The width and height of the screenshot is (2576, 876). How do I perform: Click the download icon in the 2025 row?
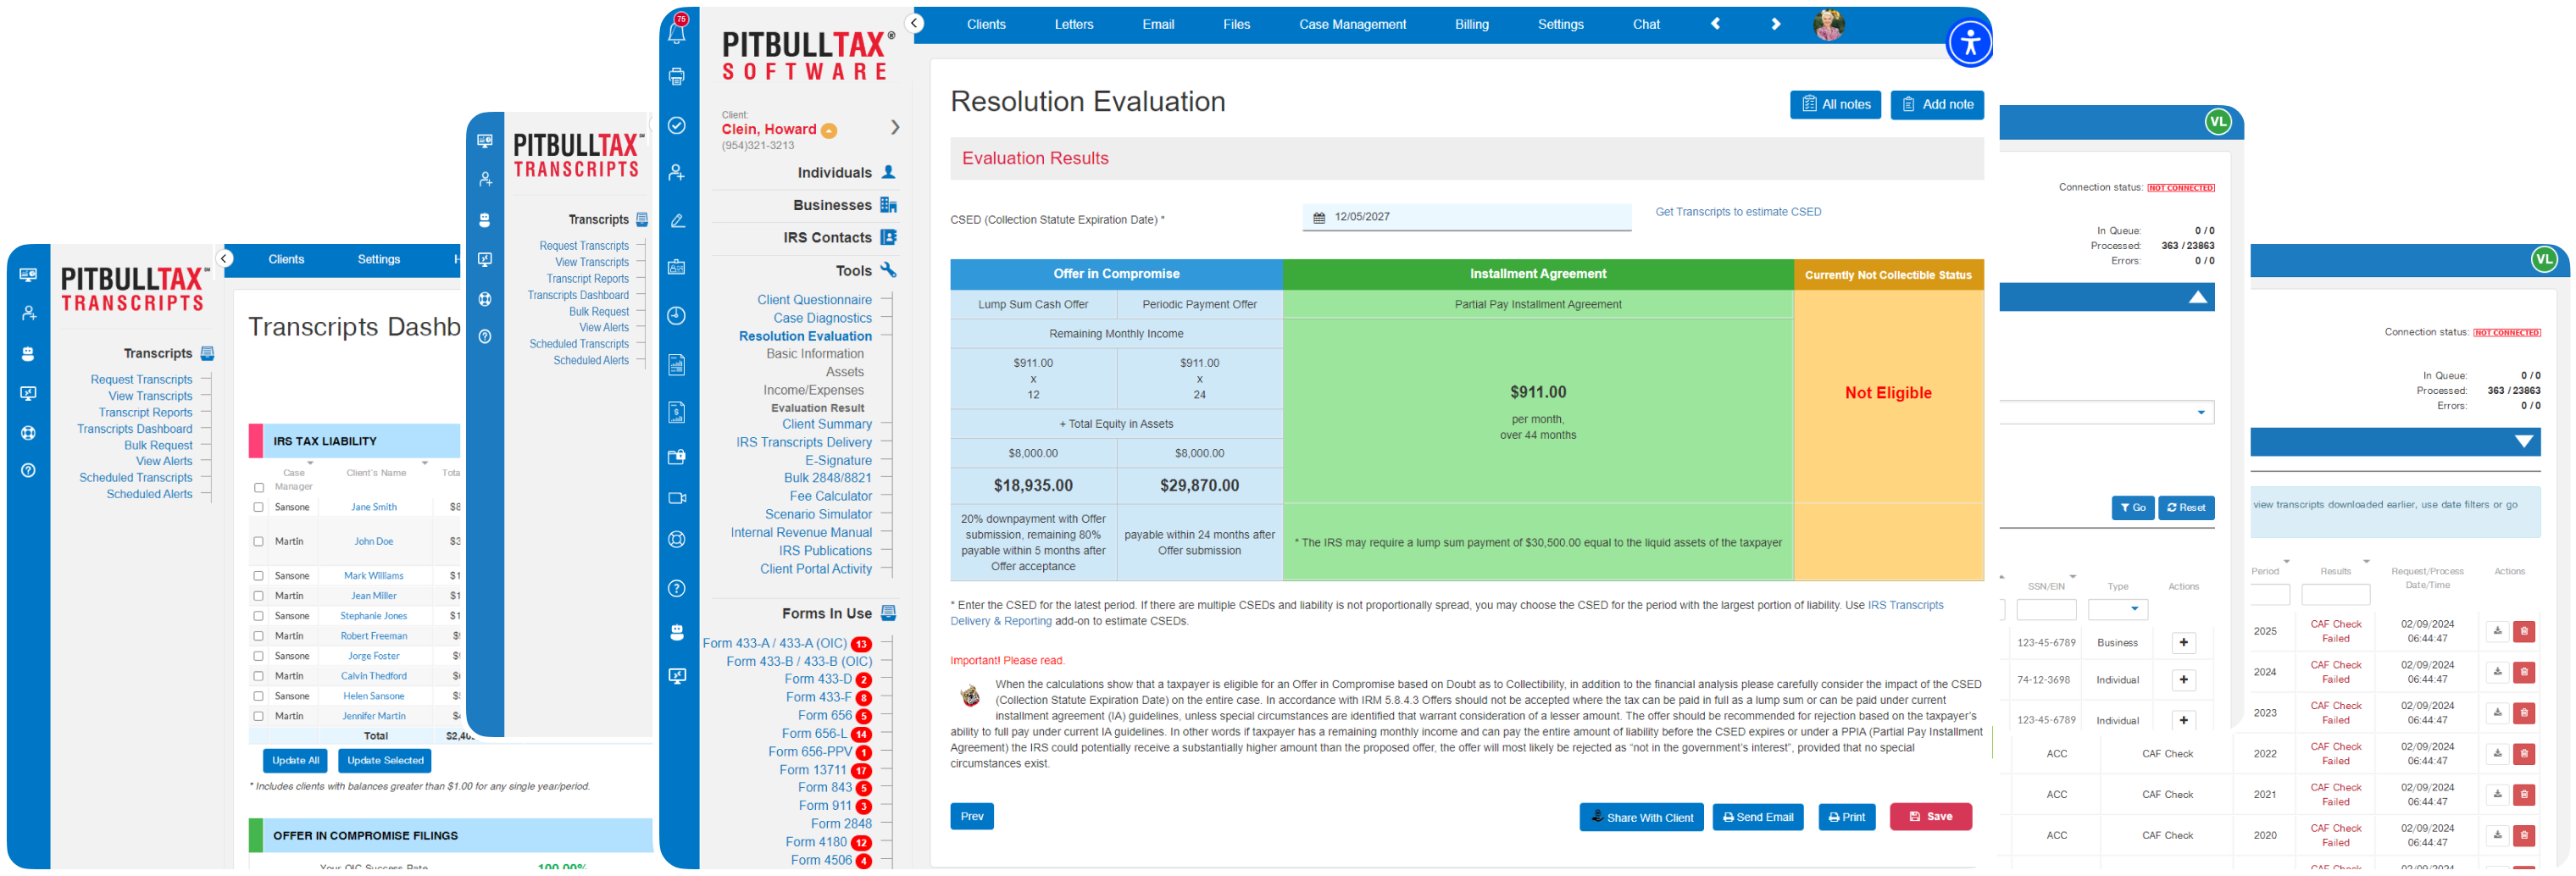(x=2497, y=632)
